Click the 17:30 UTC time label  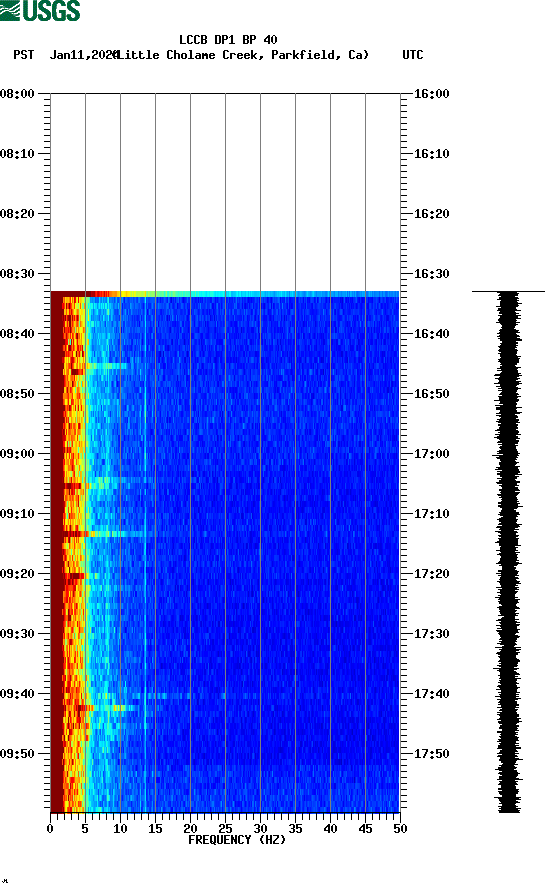(431, 634)
